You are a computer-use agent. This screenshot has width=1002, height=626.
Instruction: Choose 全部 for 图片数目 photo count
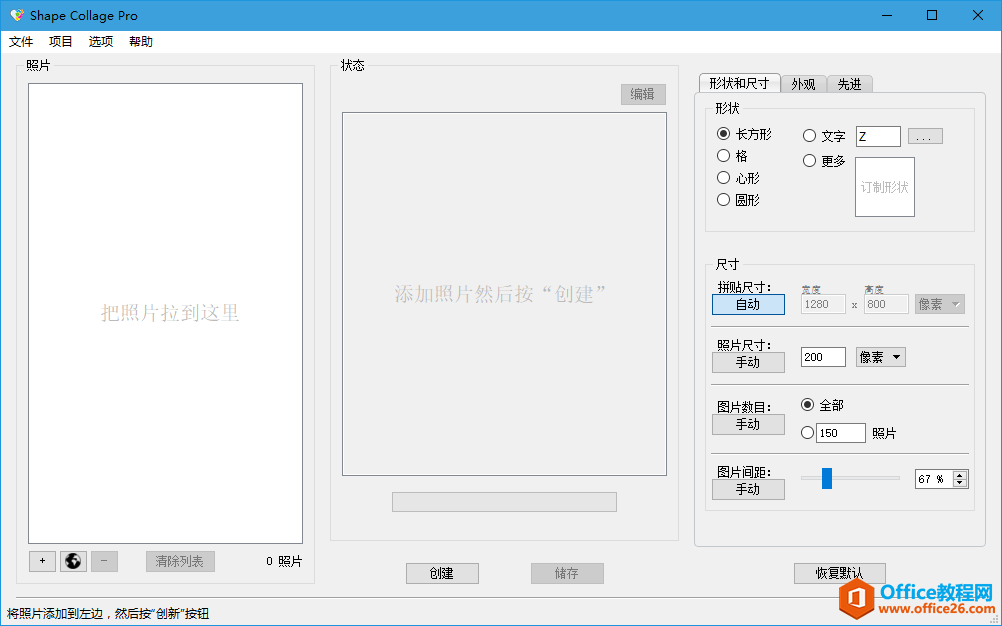coord(808,404)
